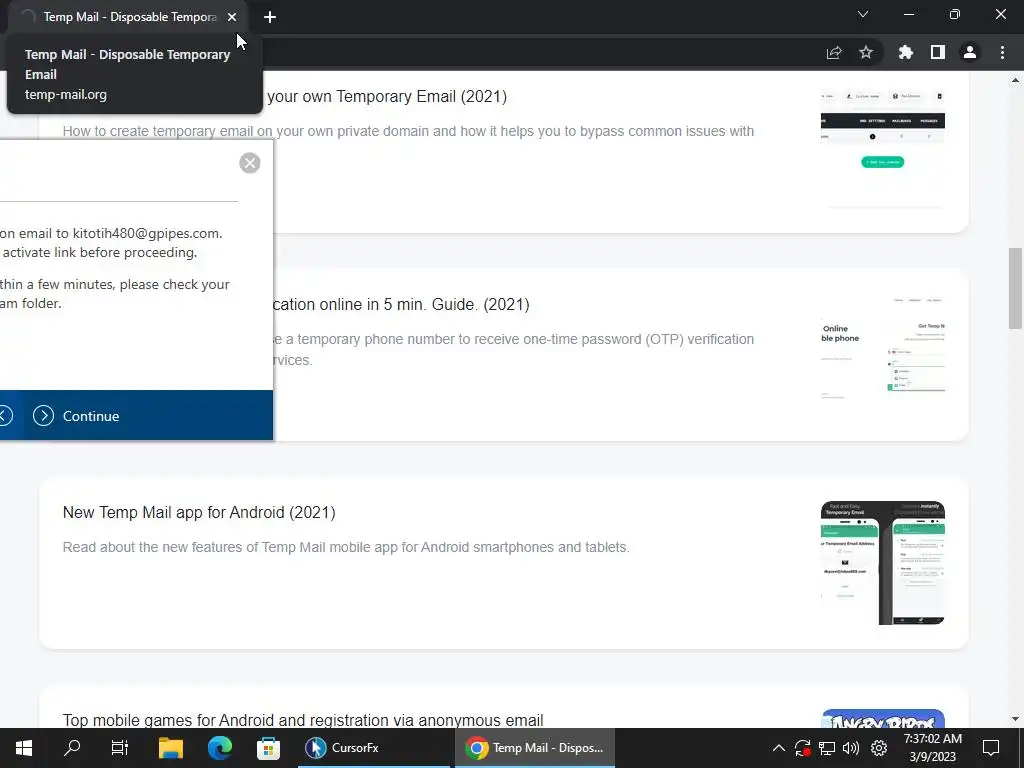Open the Windows Start menu

tap(24, 748)
